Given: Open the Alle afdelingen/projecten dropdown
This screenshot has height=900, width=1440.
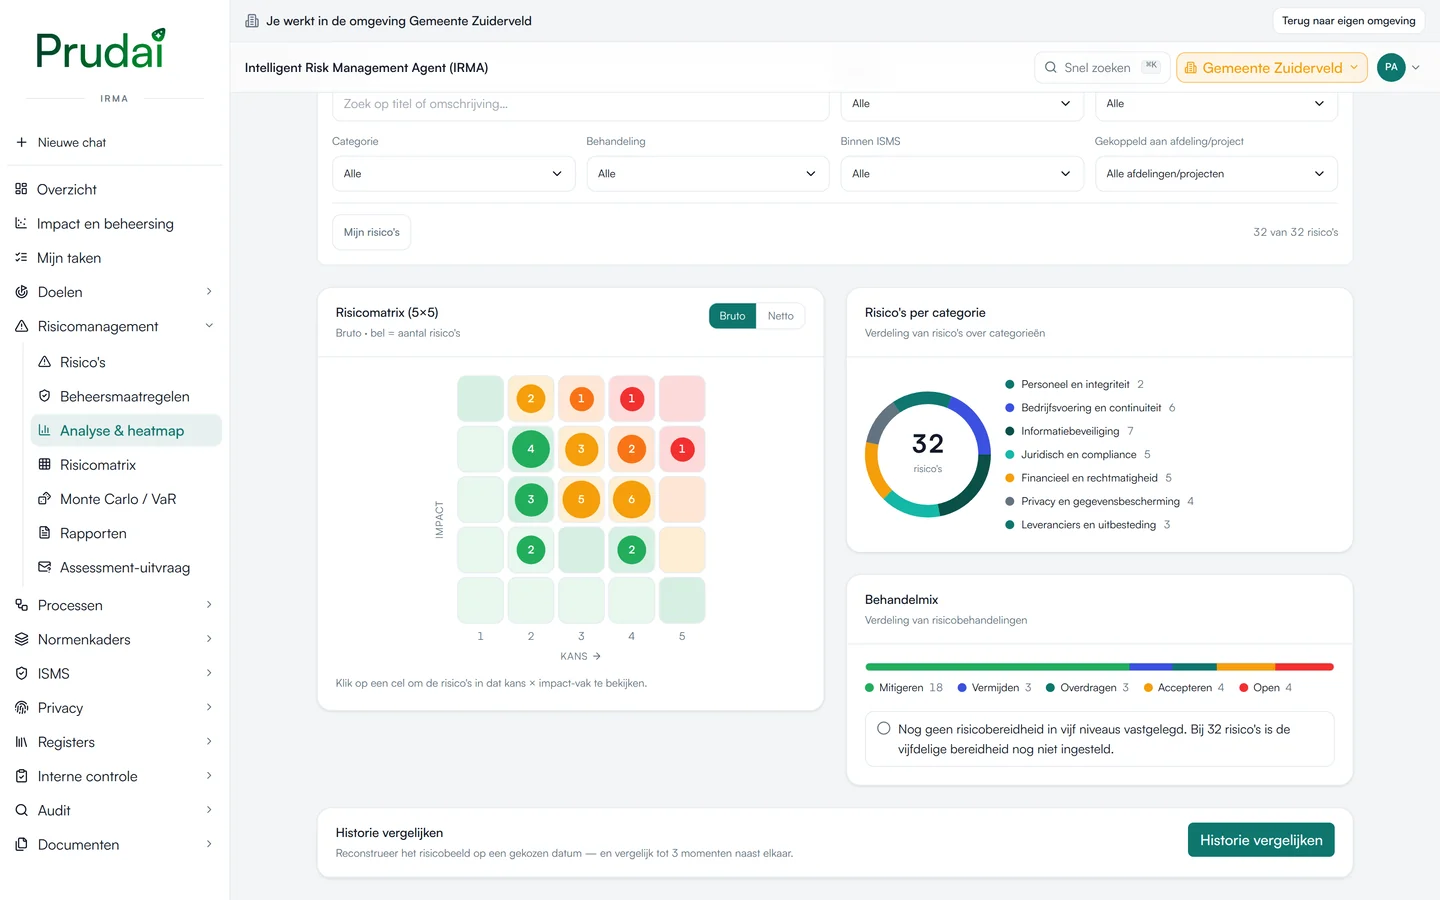Looking at the screenshot, I should pos(1216,174).
